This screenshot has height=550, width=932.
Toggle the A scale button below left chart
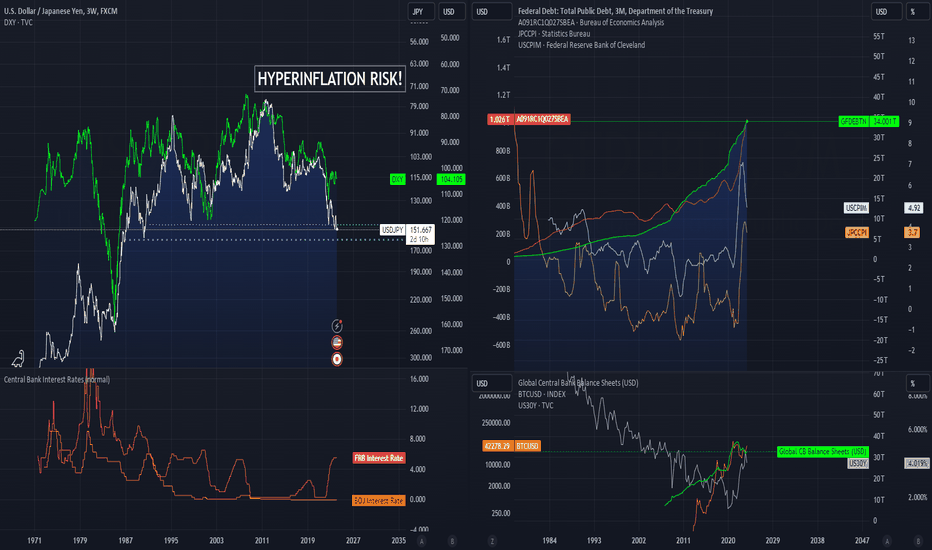[422, 541]
